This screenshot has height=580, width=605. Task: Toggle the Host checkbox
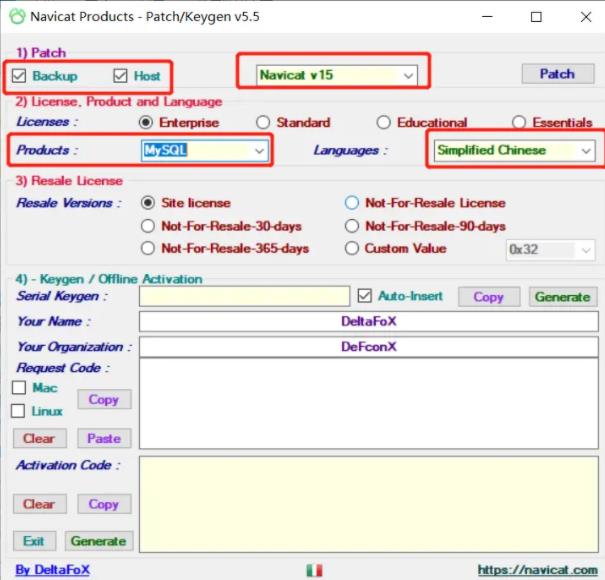[120, 76]
